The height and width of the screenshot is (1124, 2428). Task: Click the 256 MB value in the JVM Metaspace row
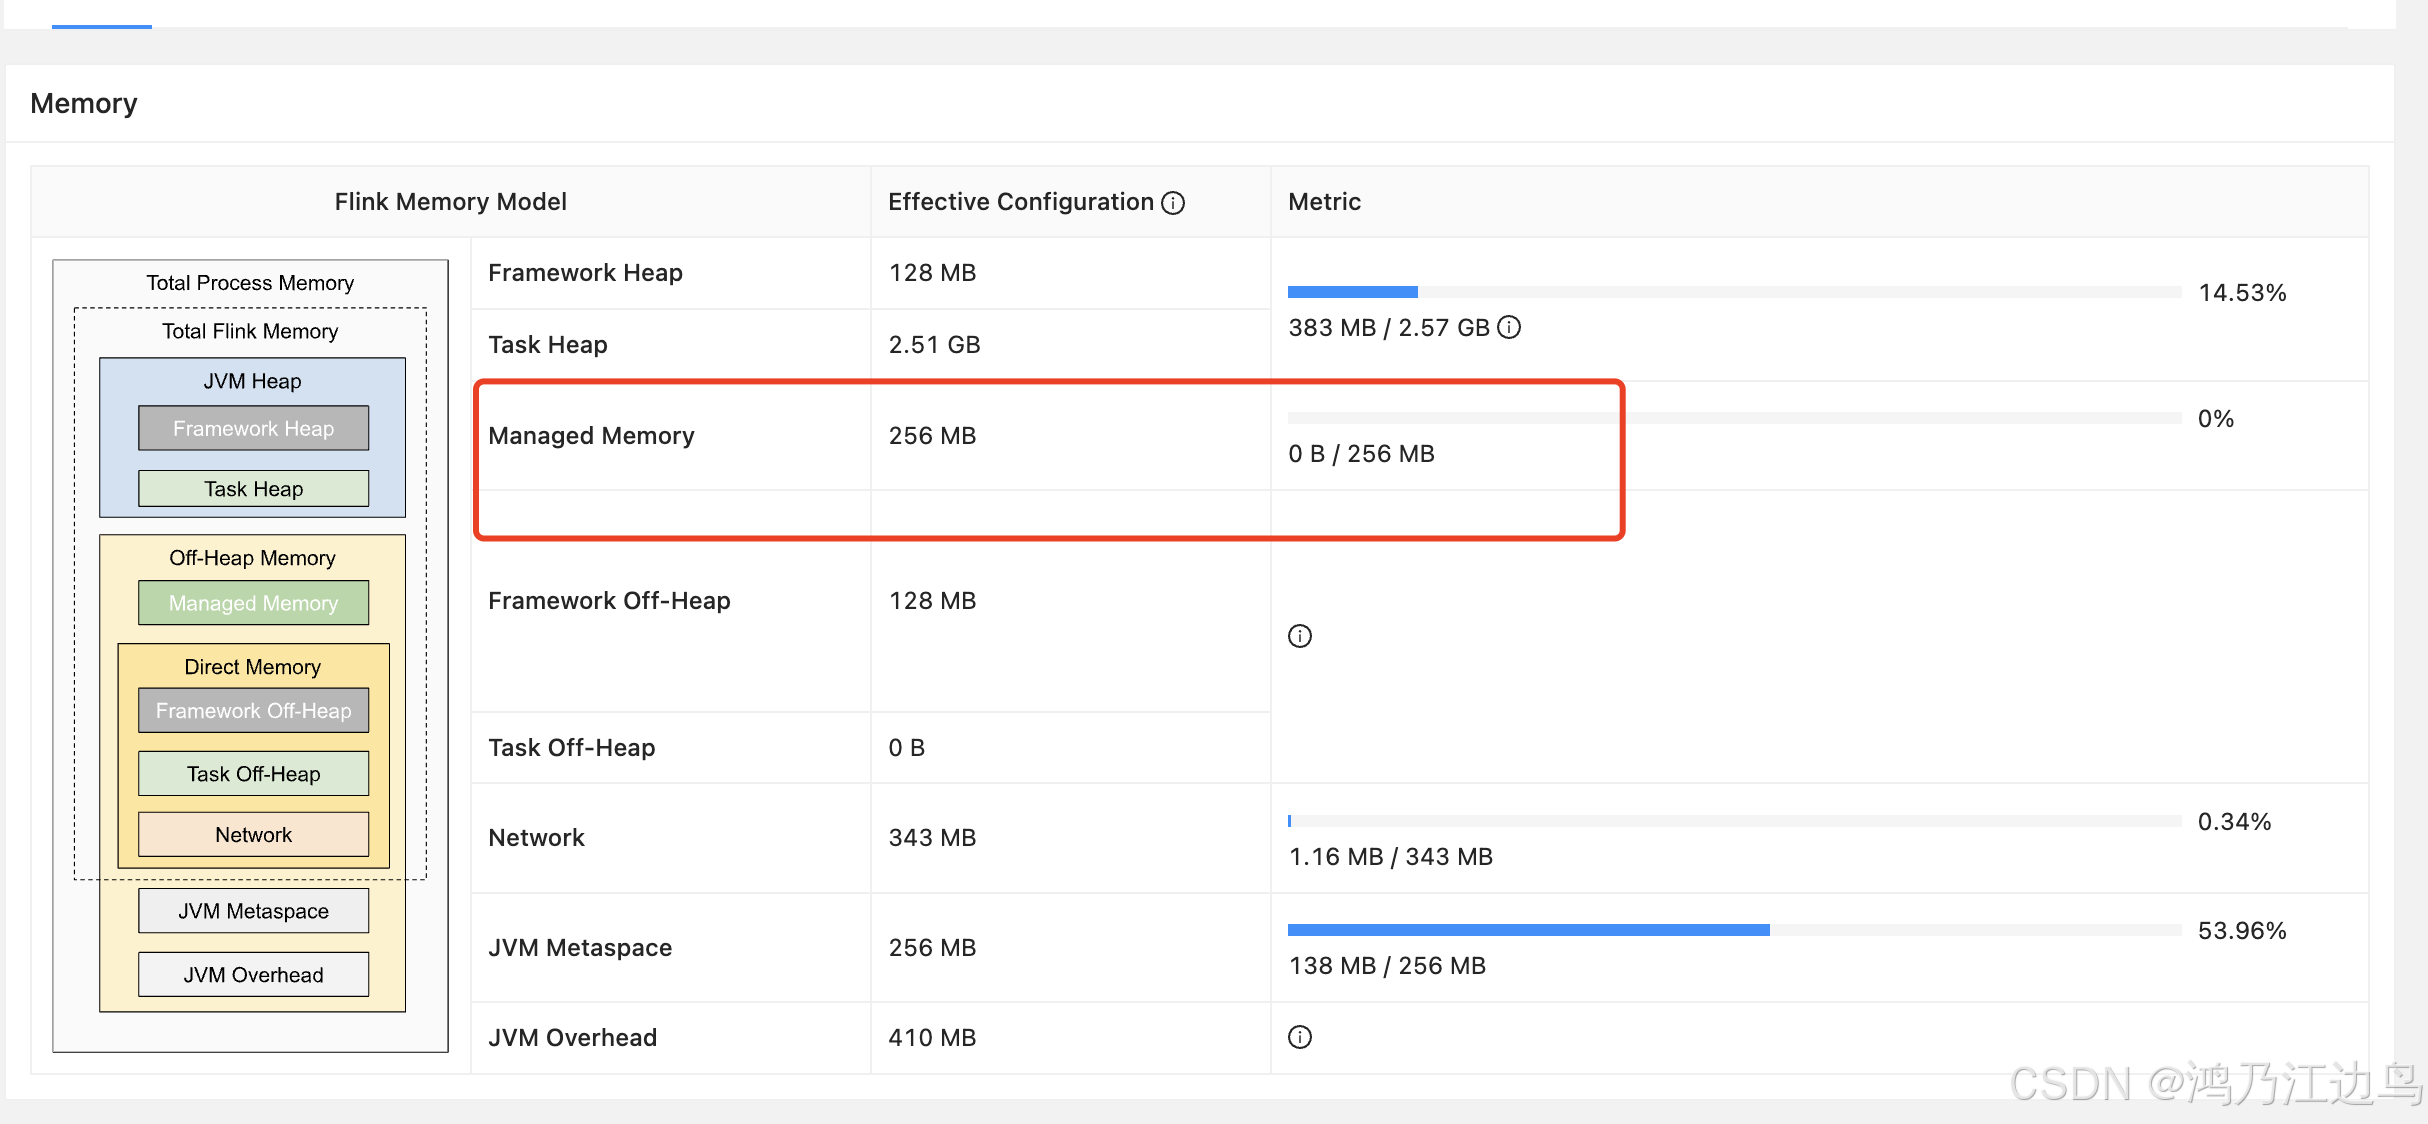(932, 948)
